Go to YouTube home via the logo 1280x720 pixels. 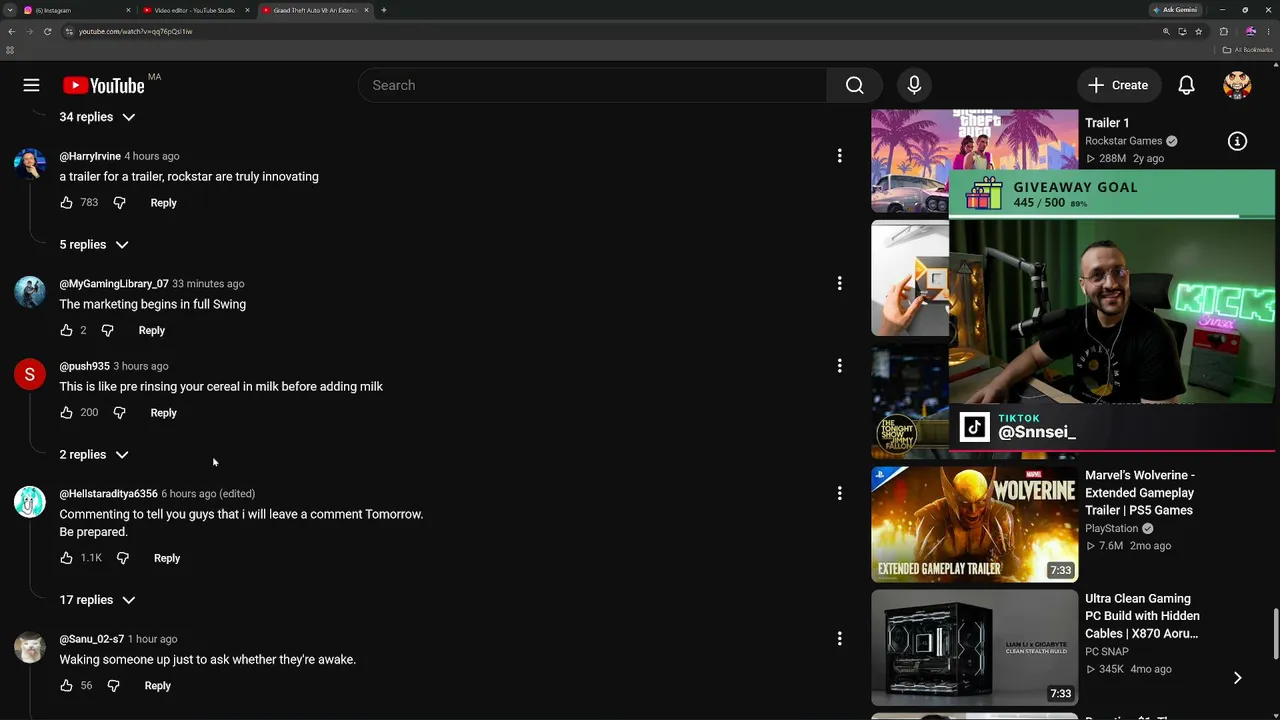[104, 85]
